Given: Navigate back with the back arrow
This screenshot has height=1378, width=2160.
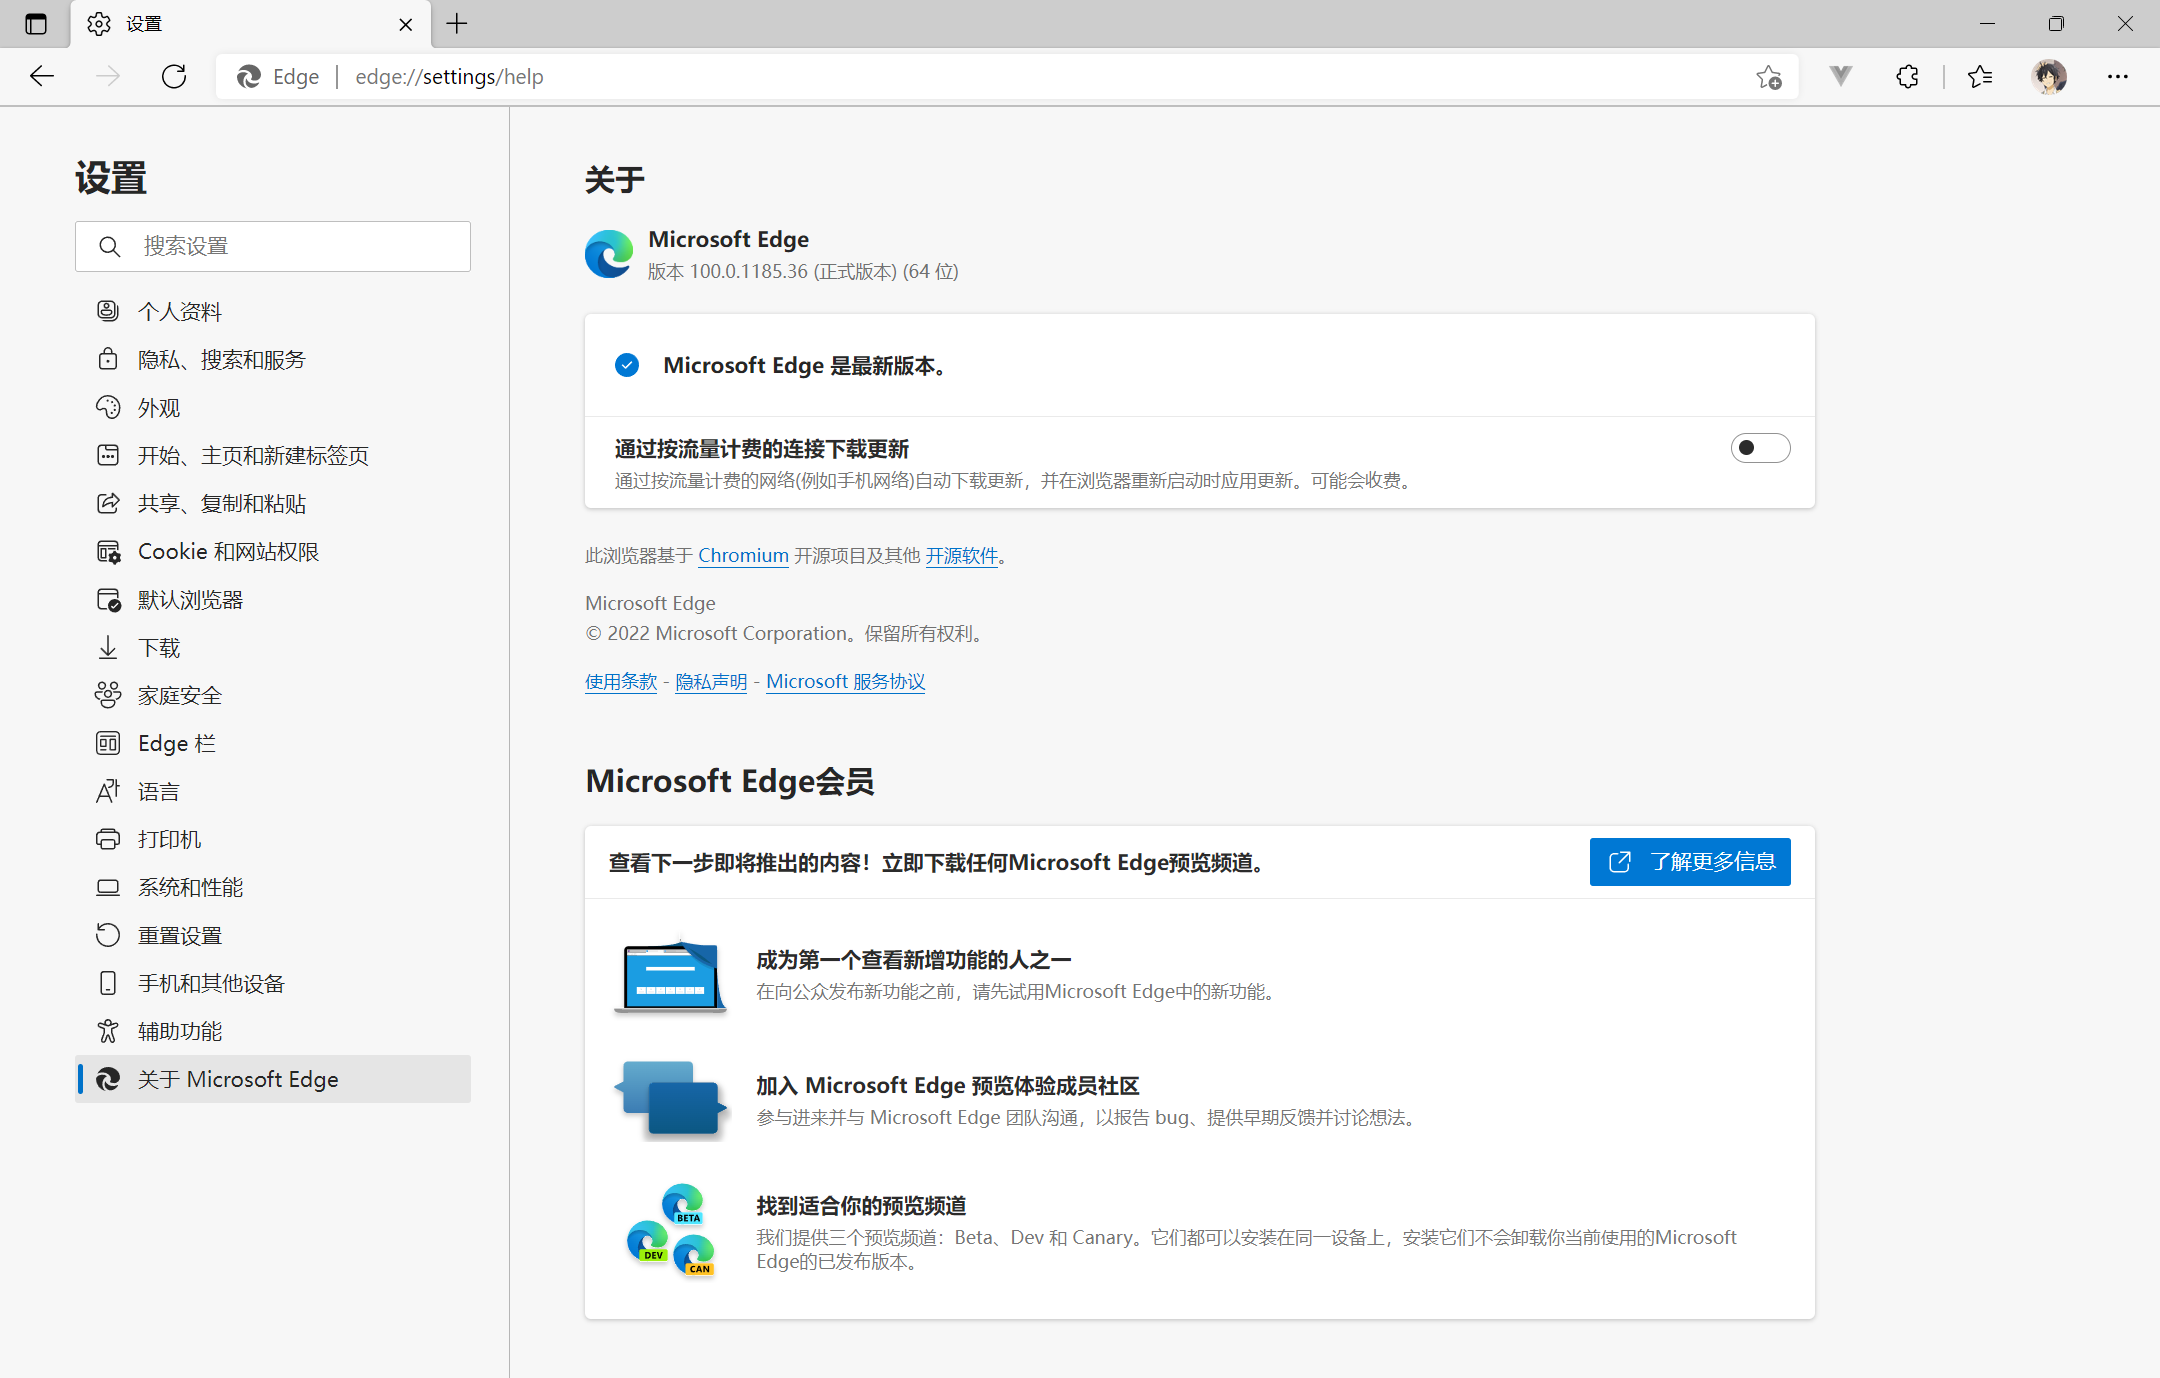Looking at the screenshot, I should (42, 76).
